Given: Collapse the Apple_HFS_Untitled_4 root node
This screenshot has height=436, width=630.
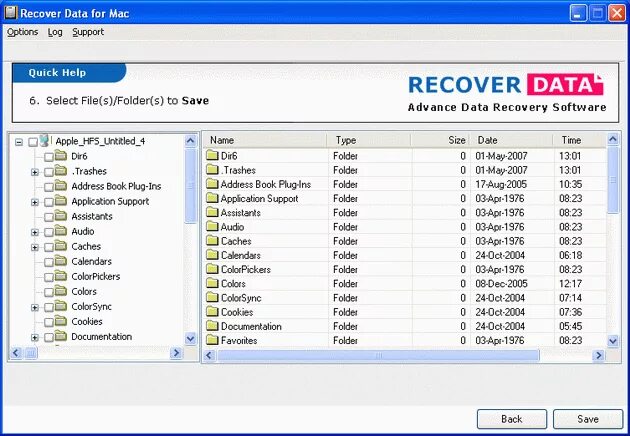Looking at the screenshot, I should 19,142.
